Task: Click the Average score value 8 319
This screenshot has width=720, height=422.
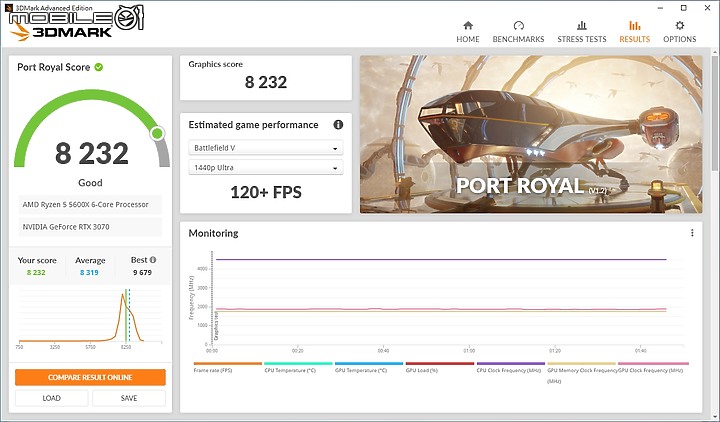Action: click(89, 272)
